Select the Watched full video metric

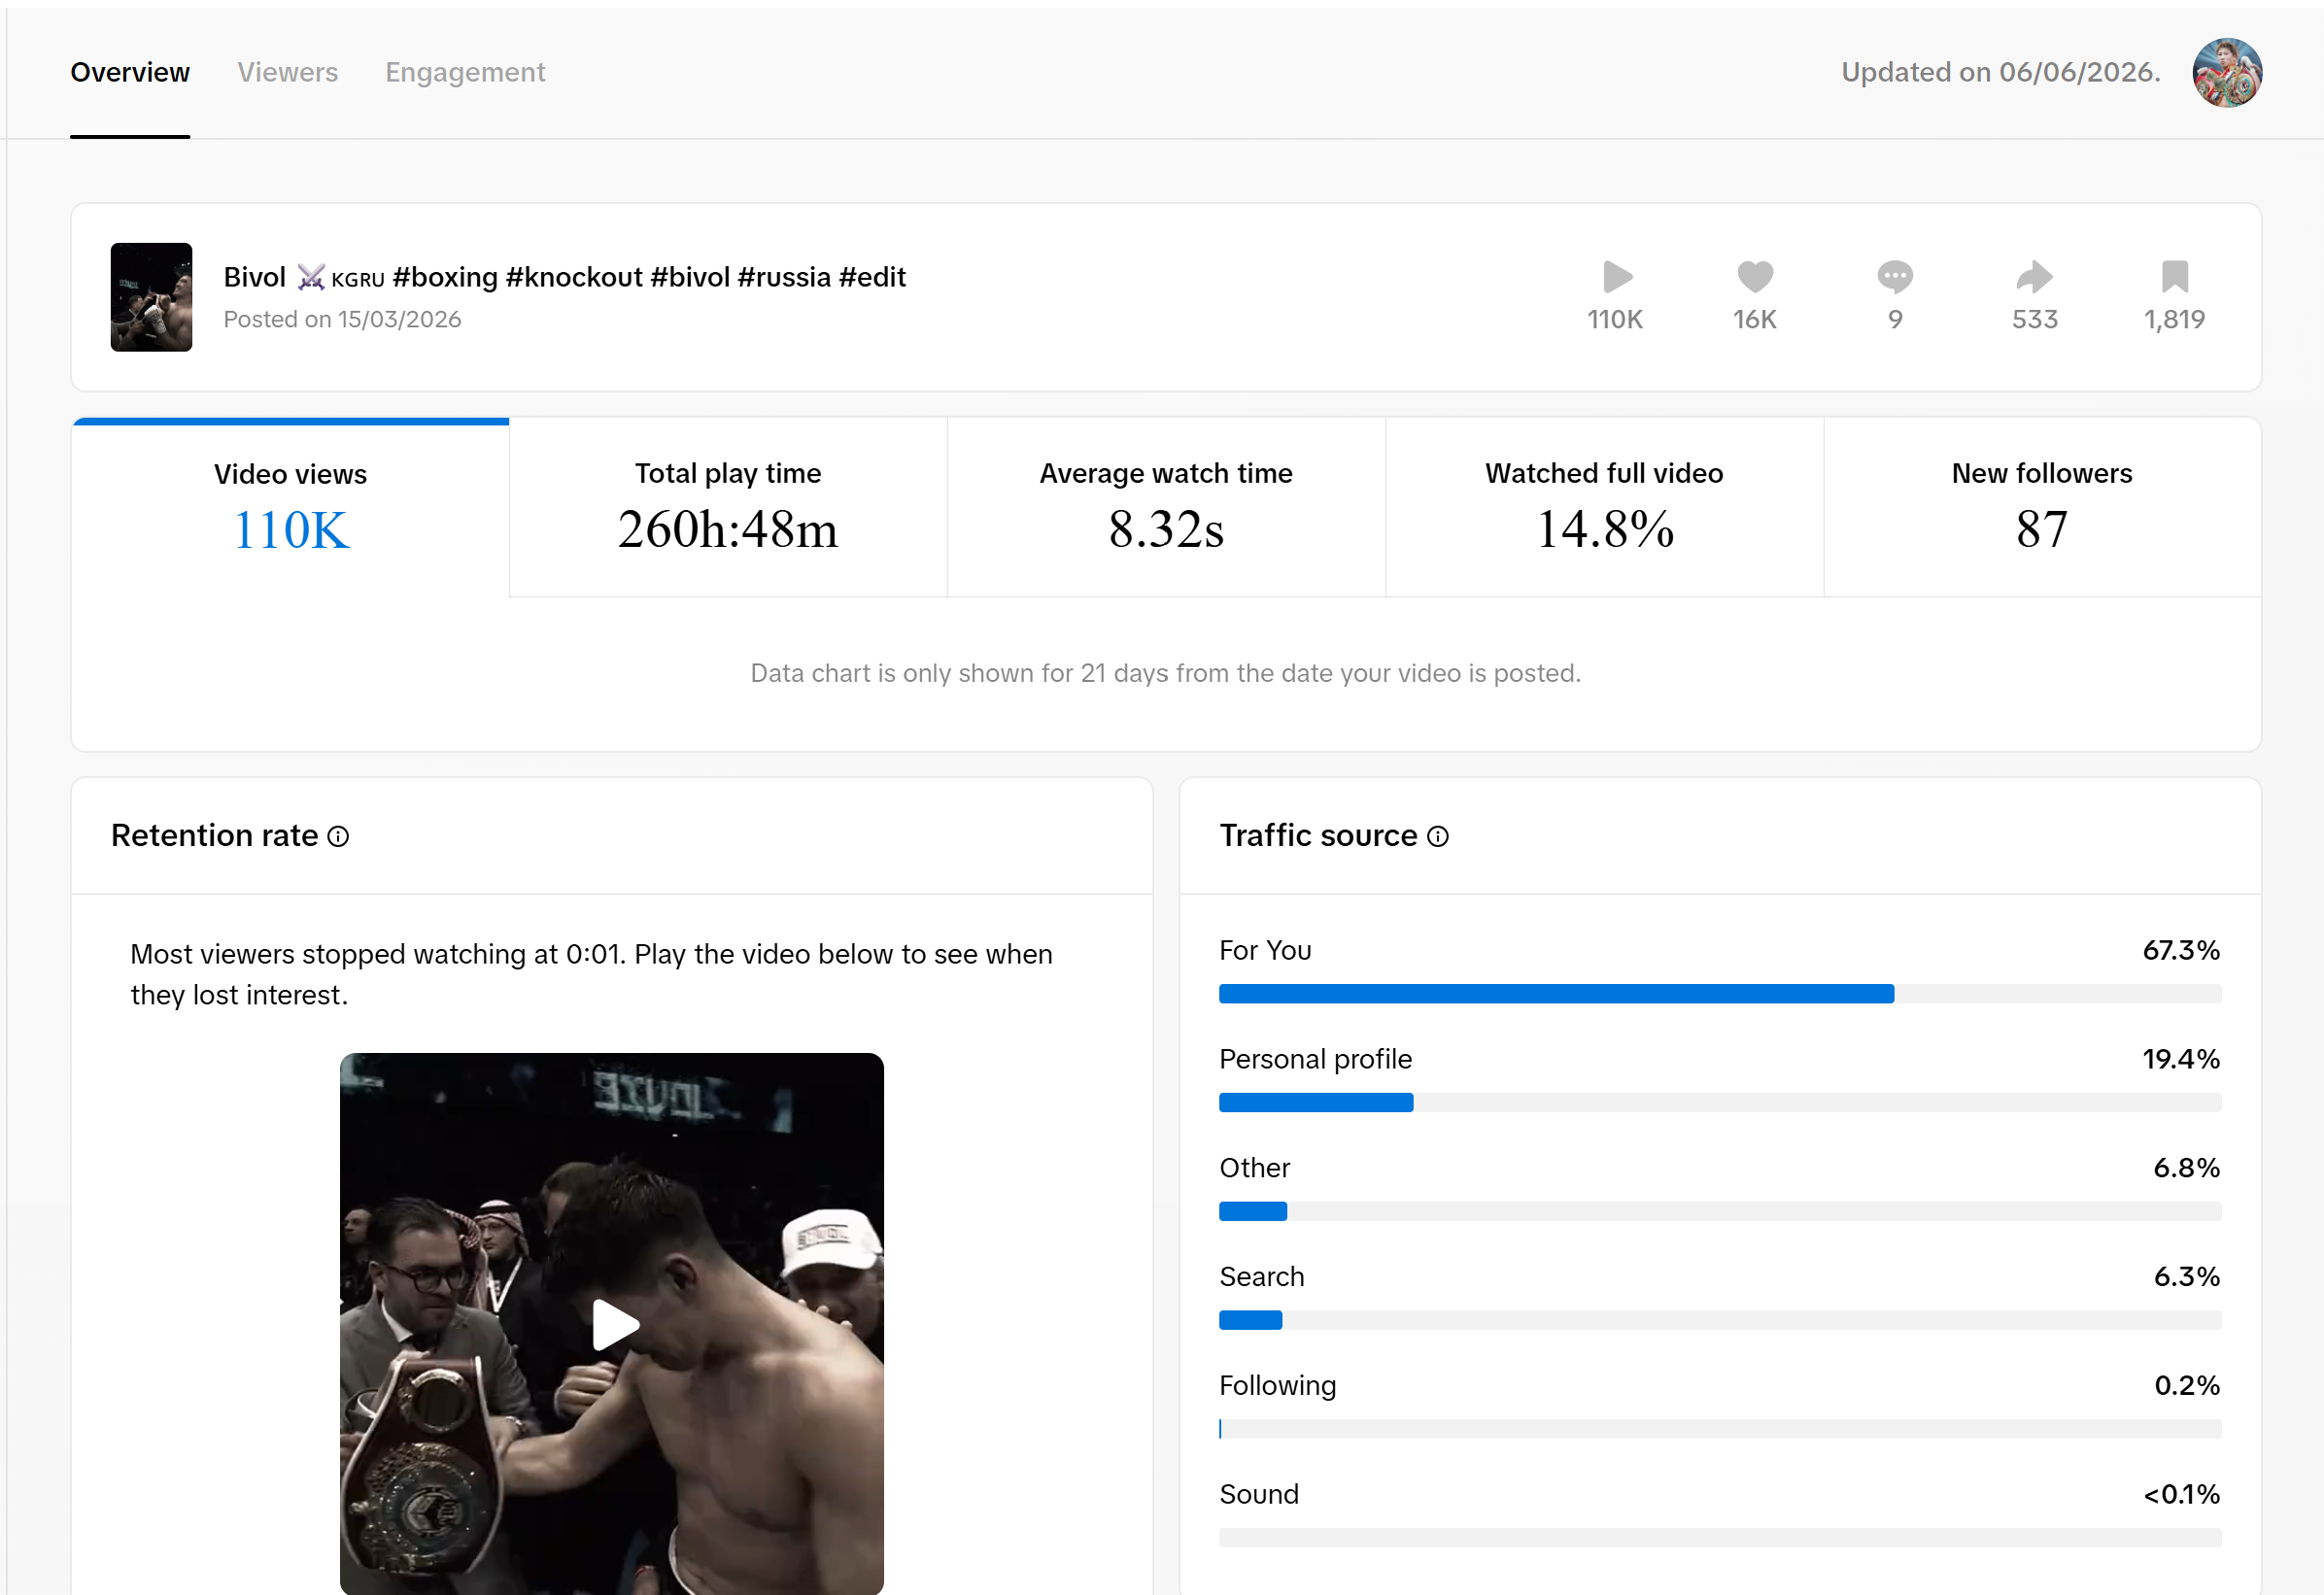tap(1604, 508)
